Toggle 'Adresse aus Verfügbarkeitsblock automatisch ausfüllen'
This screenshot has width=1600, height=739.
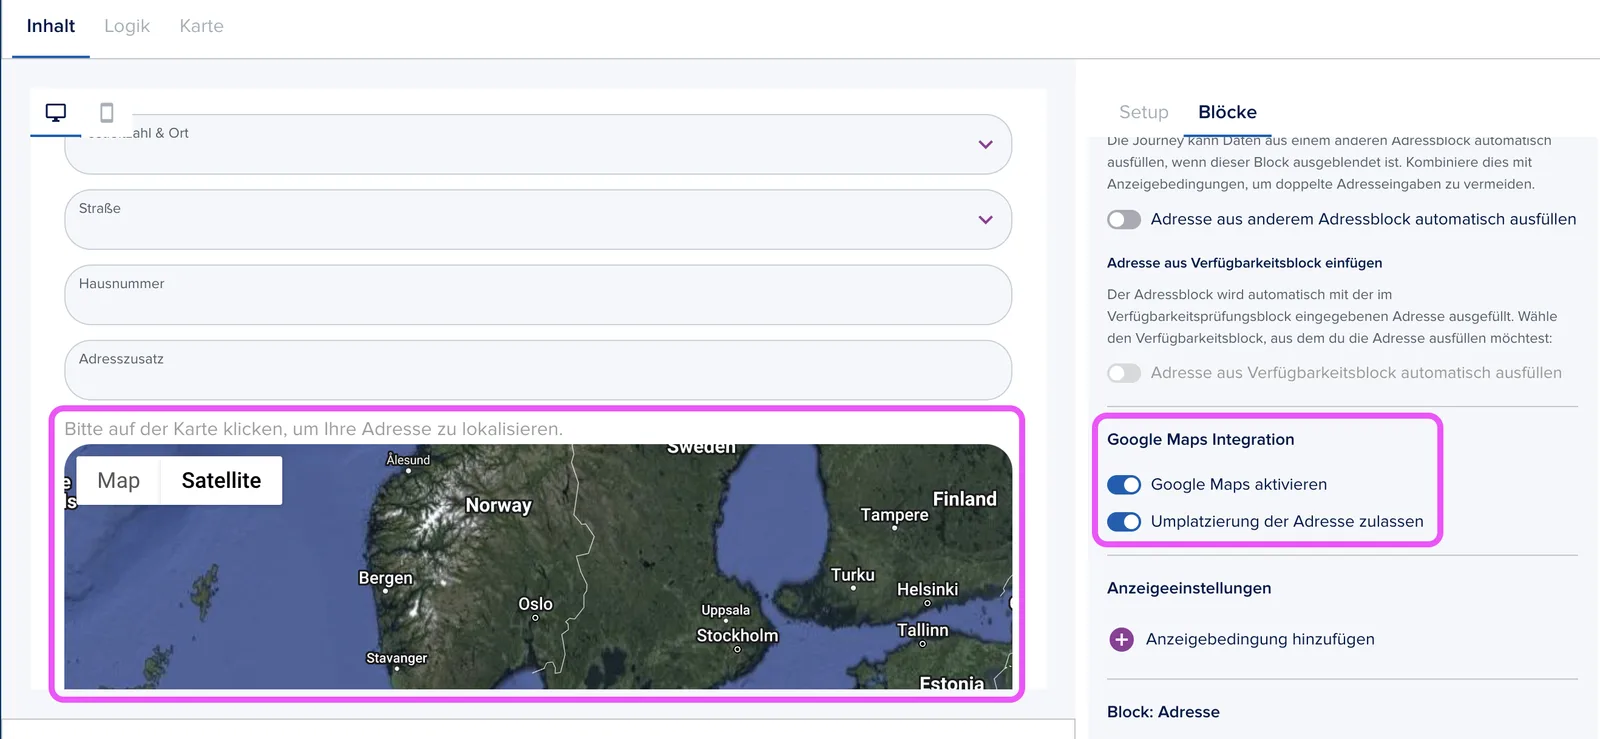point(1124,373)
